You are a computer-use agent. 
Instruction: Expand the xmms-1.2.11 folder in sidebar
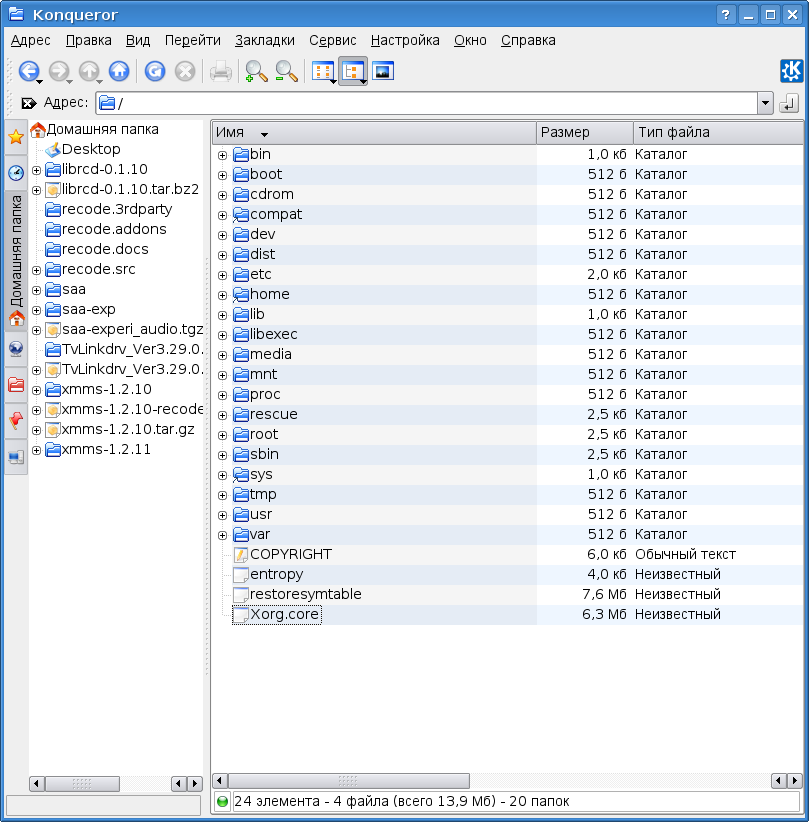(x=36, y=450)
